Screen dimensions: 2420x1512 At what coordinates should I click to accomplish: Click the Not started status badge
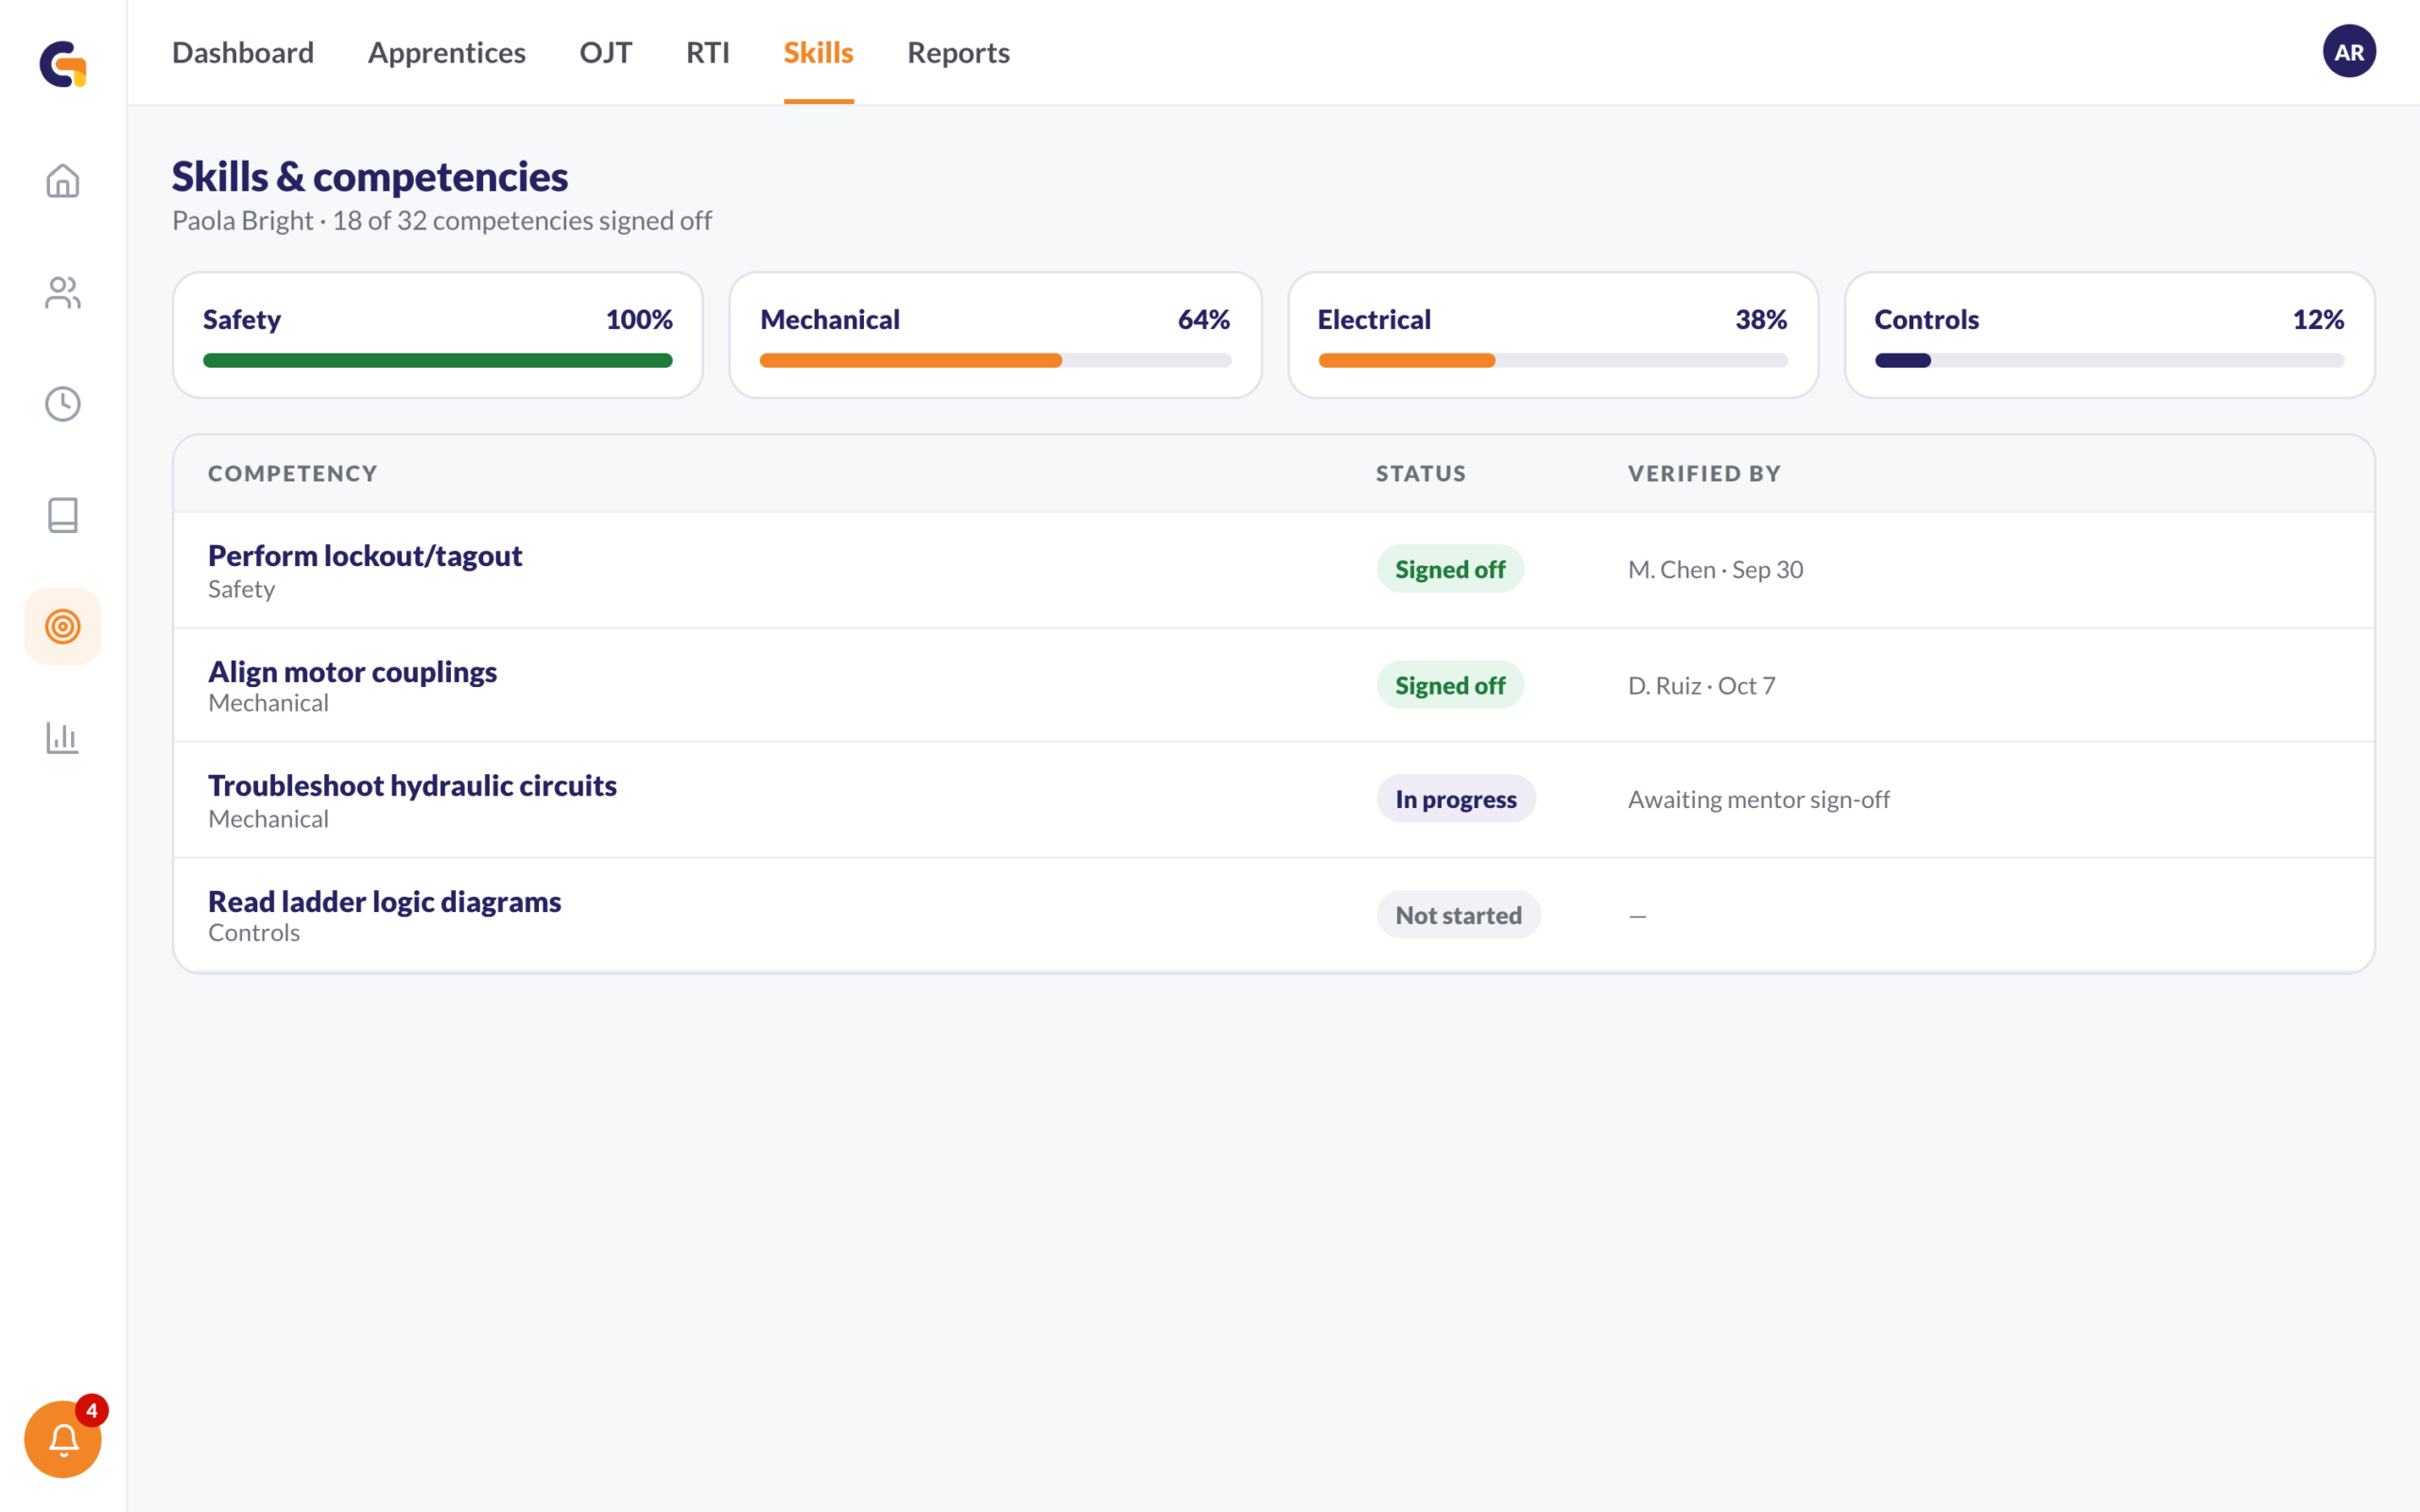(1459, 915)
